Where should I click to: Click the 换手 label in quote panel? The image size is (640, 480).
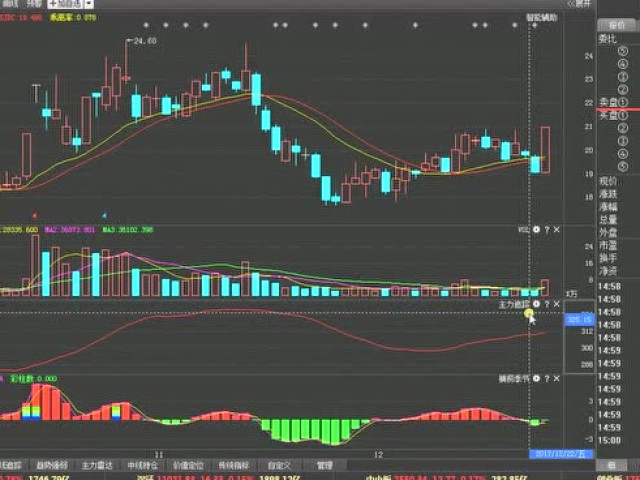(x=608, y=258)
